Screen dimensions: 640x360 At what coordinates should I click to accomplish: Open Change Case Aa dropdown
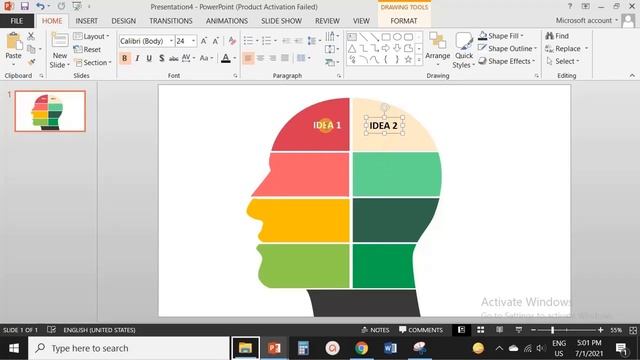207,58
